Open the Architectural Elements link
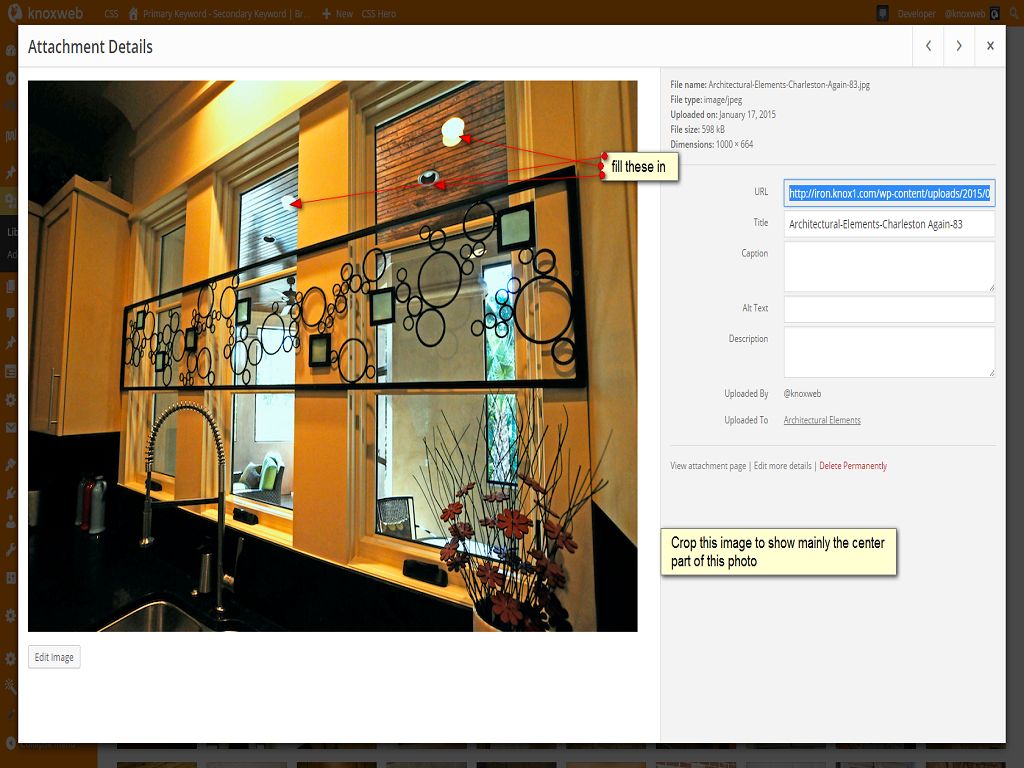The image size is (1024, 768). point(822,420)
